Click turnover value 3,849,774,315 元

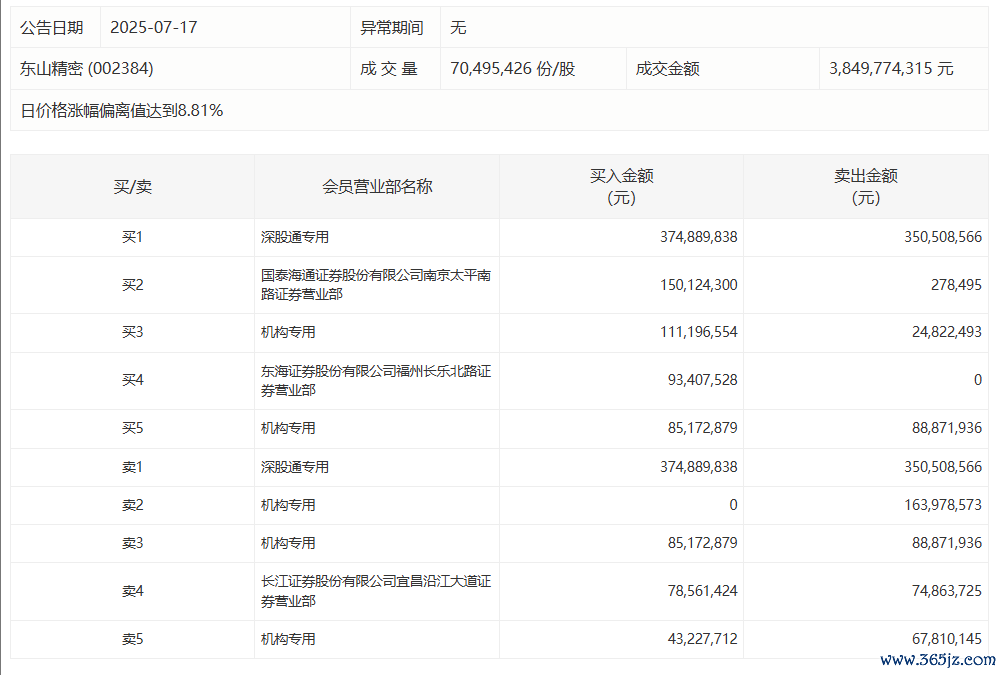[x=891, y=68]
